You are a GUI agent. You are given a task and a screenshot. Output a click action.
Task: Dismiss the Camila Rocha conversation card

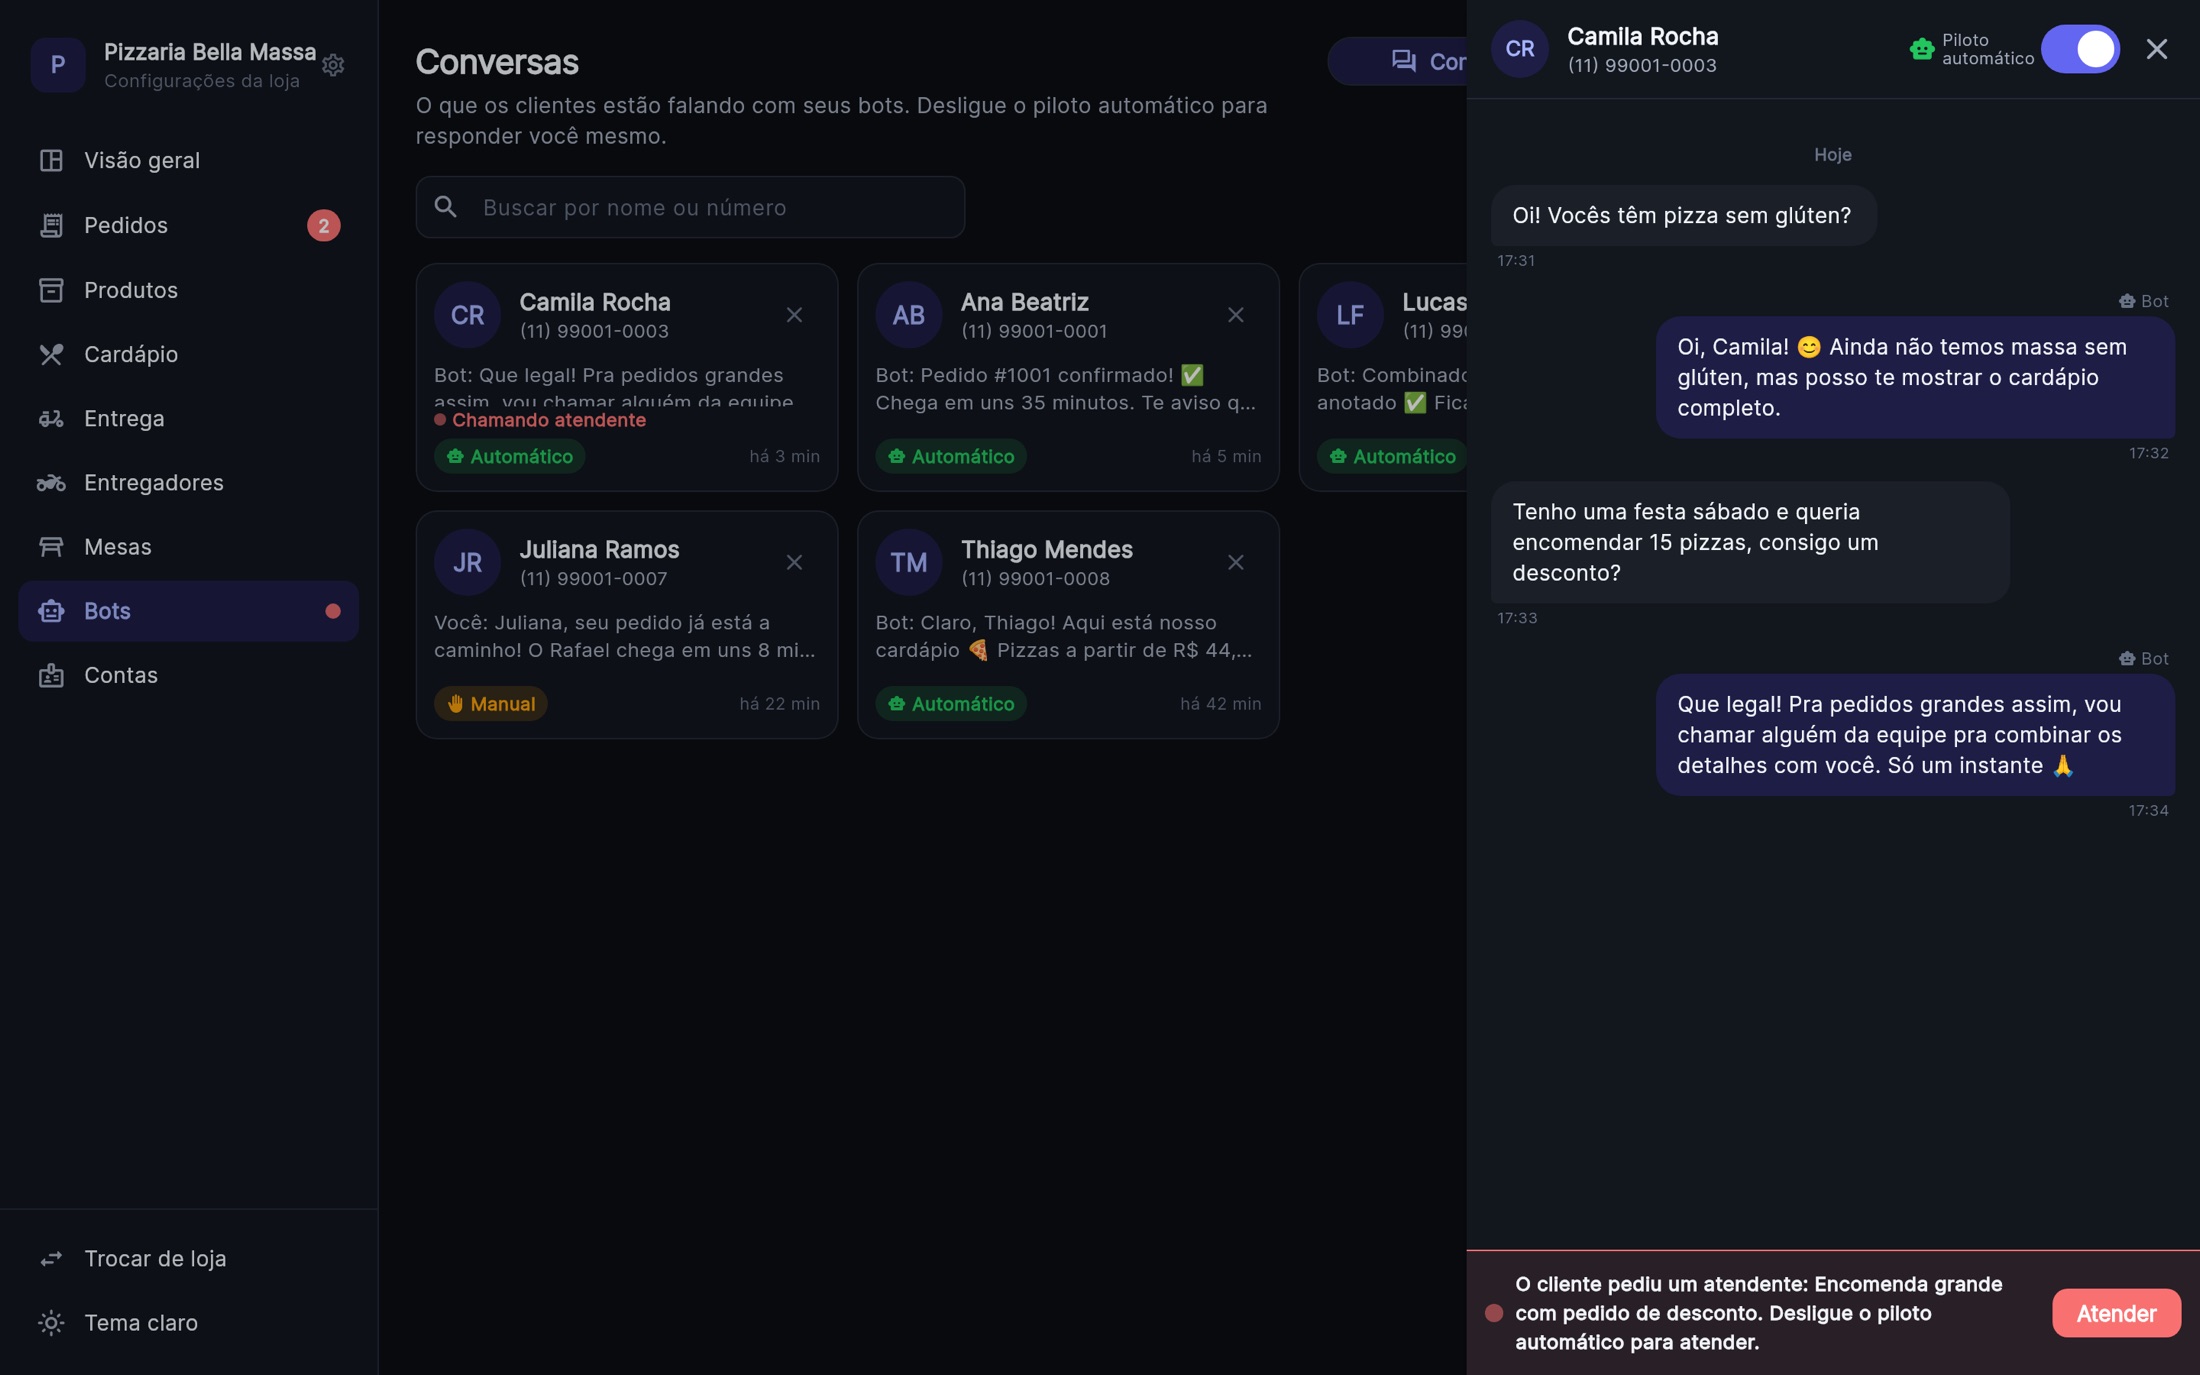(x=794, y=315)
